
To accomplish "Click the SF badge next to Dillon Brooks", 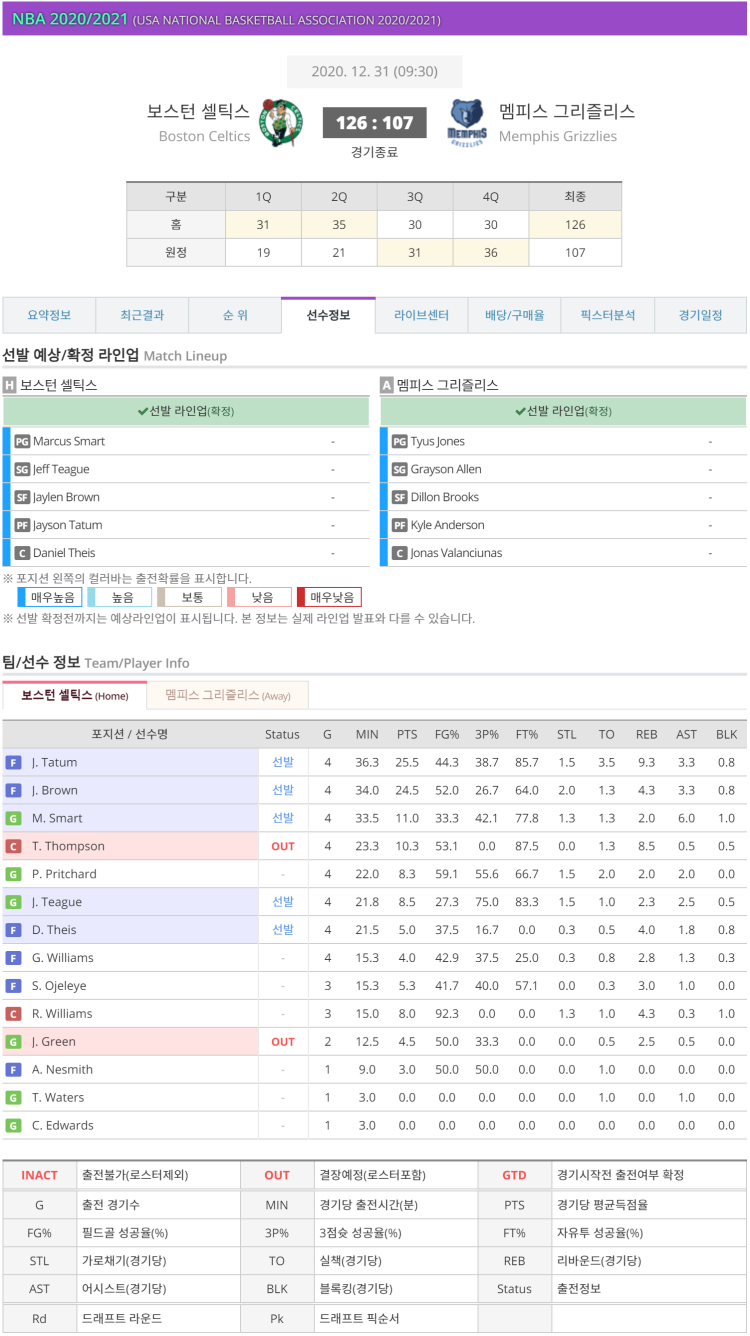I will tap(400, 497).
